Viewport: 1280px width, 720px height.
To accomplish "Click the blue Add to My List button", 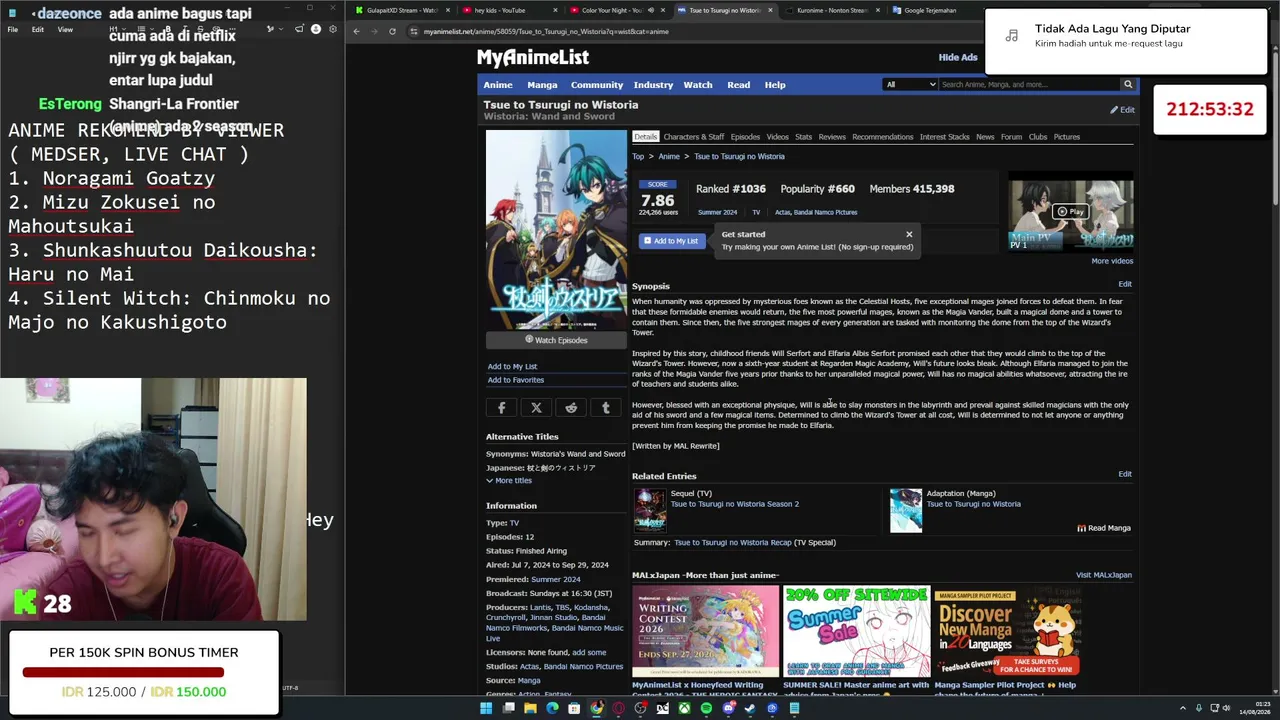I will click(671, 241).
